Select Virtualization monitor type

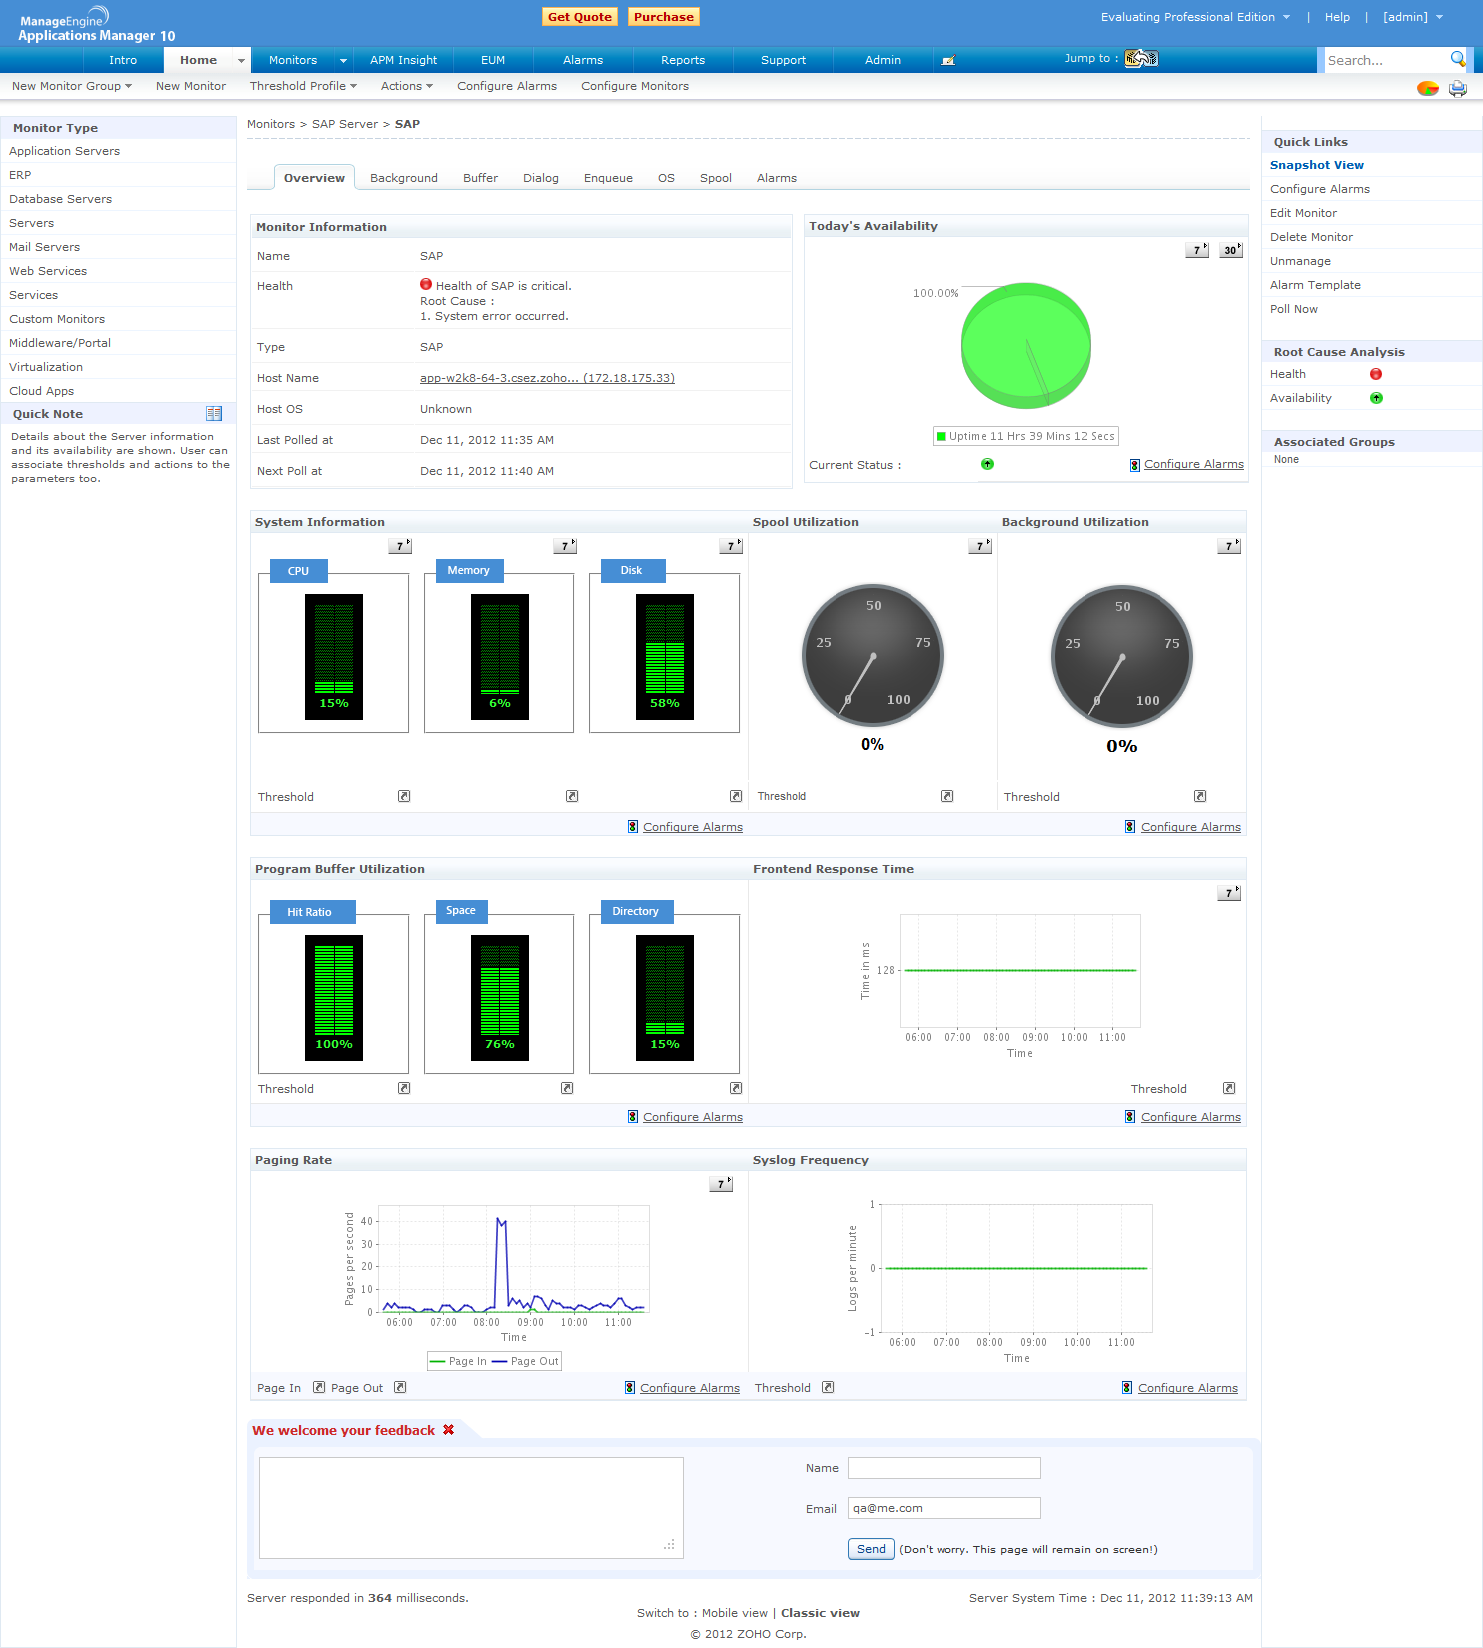(x=46, y=367)
